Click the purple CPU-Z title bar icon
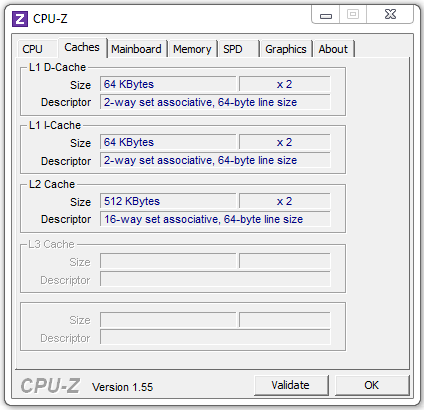Screen dimensions: 424x410 coord(20,19)
